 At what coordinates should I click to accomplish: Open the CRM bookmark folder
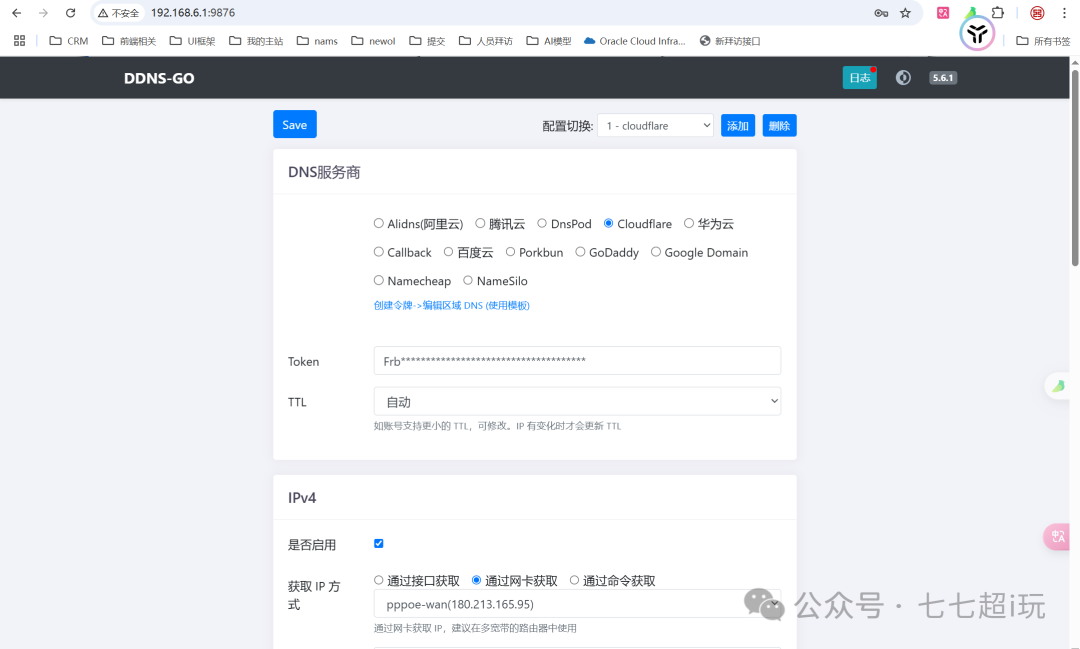pyautogui.click(x=68, y=41)
